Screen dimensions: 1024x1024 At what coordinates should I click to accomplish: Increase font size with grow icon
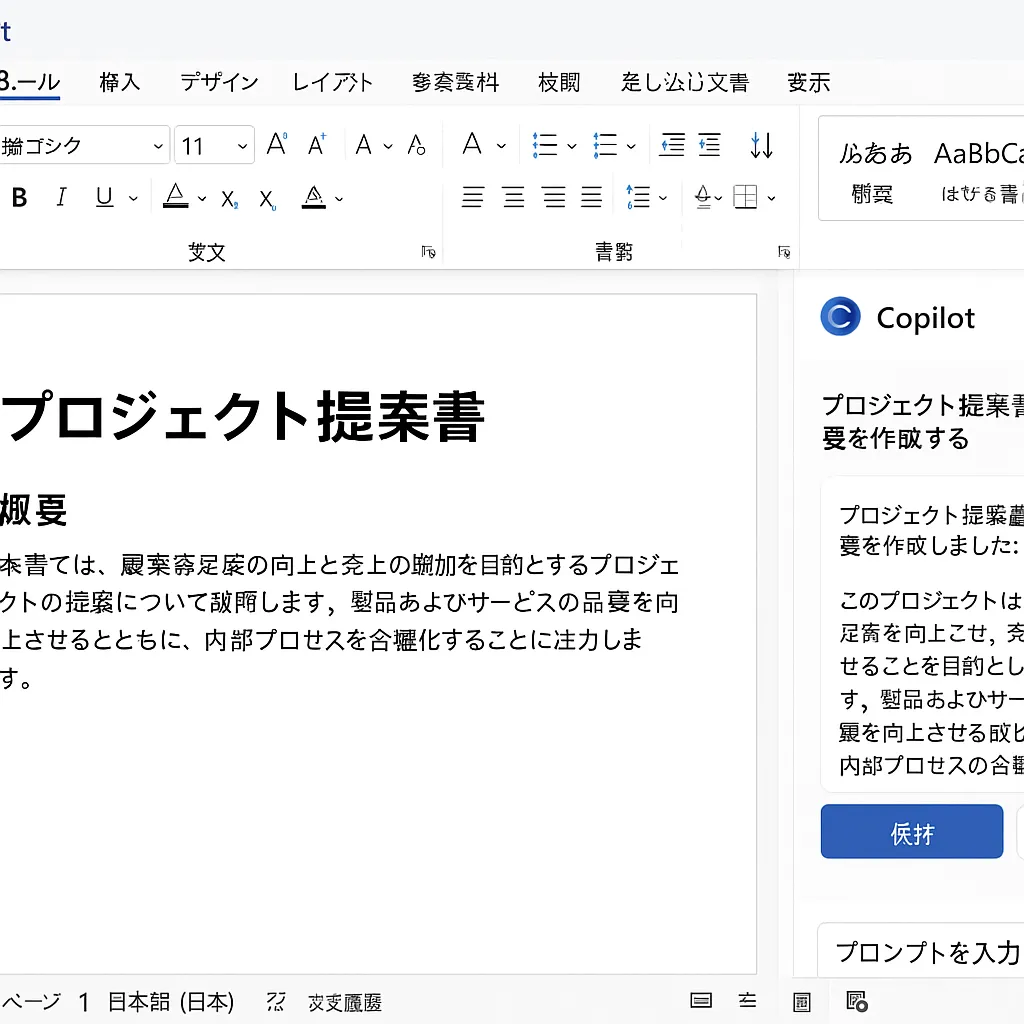pos(277,146)
